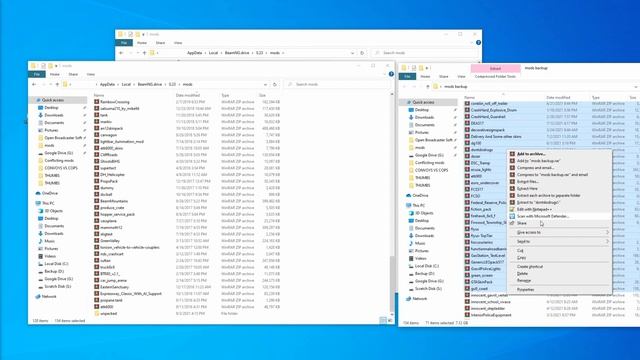This screenshot has height=360, width=640.
Task: Select the EasternSanctuary archive
Action: click(x=115, y=287)
